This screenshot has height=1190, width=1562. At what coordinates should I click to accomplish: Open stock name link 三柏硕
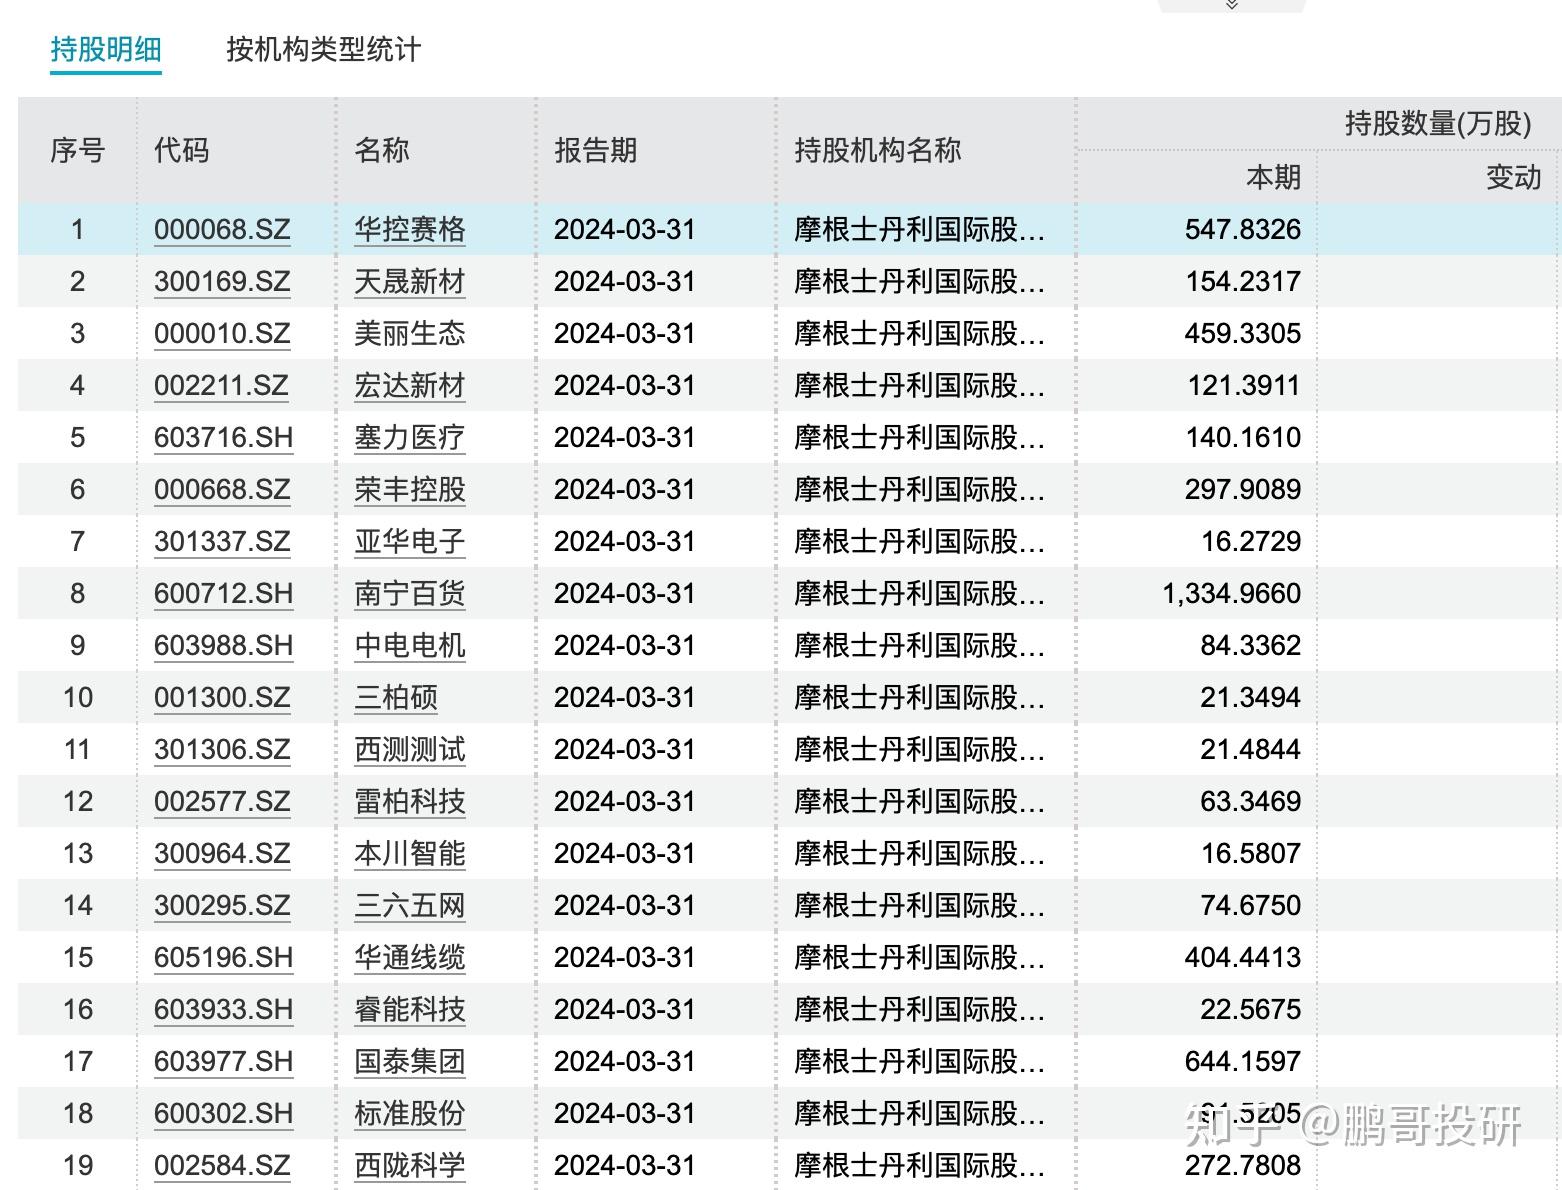point(396,697)
